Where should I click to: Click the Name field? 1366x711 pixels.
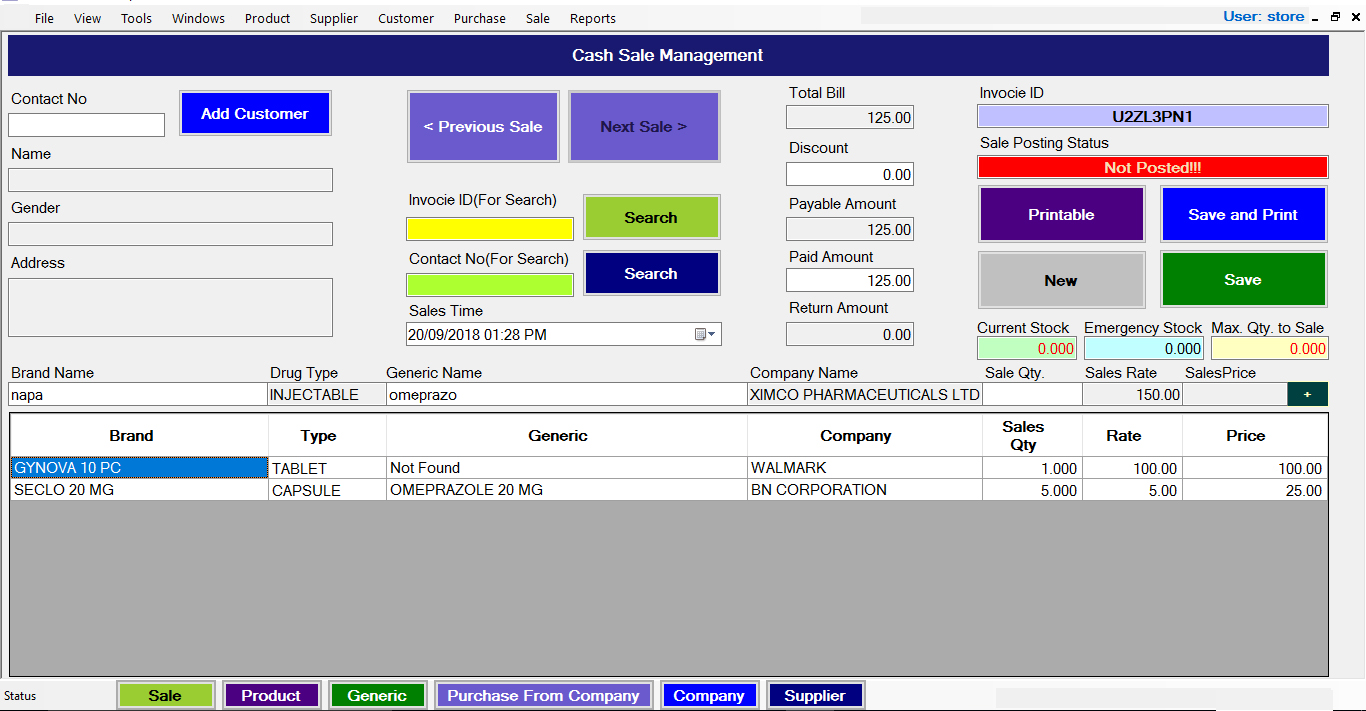[x=170, y=180]
